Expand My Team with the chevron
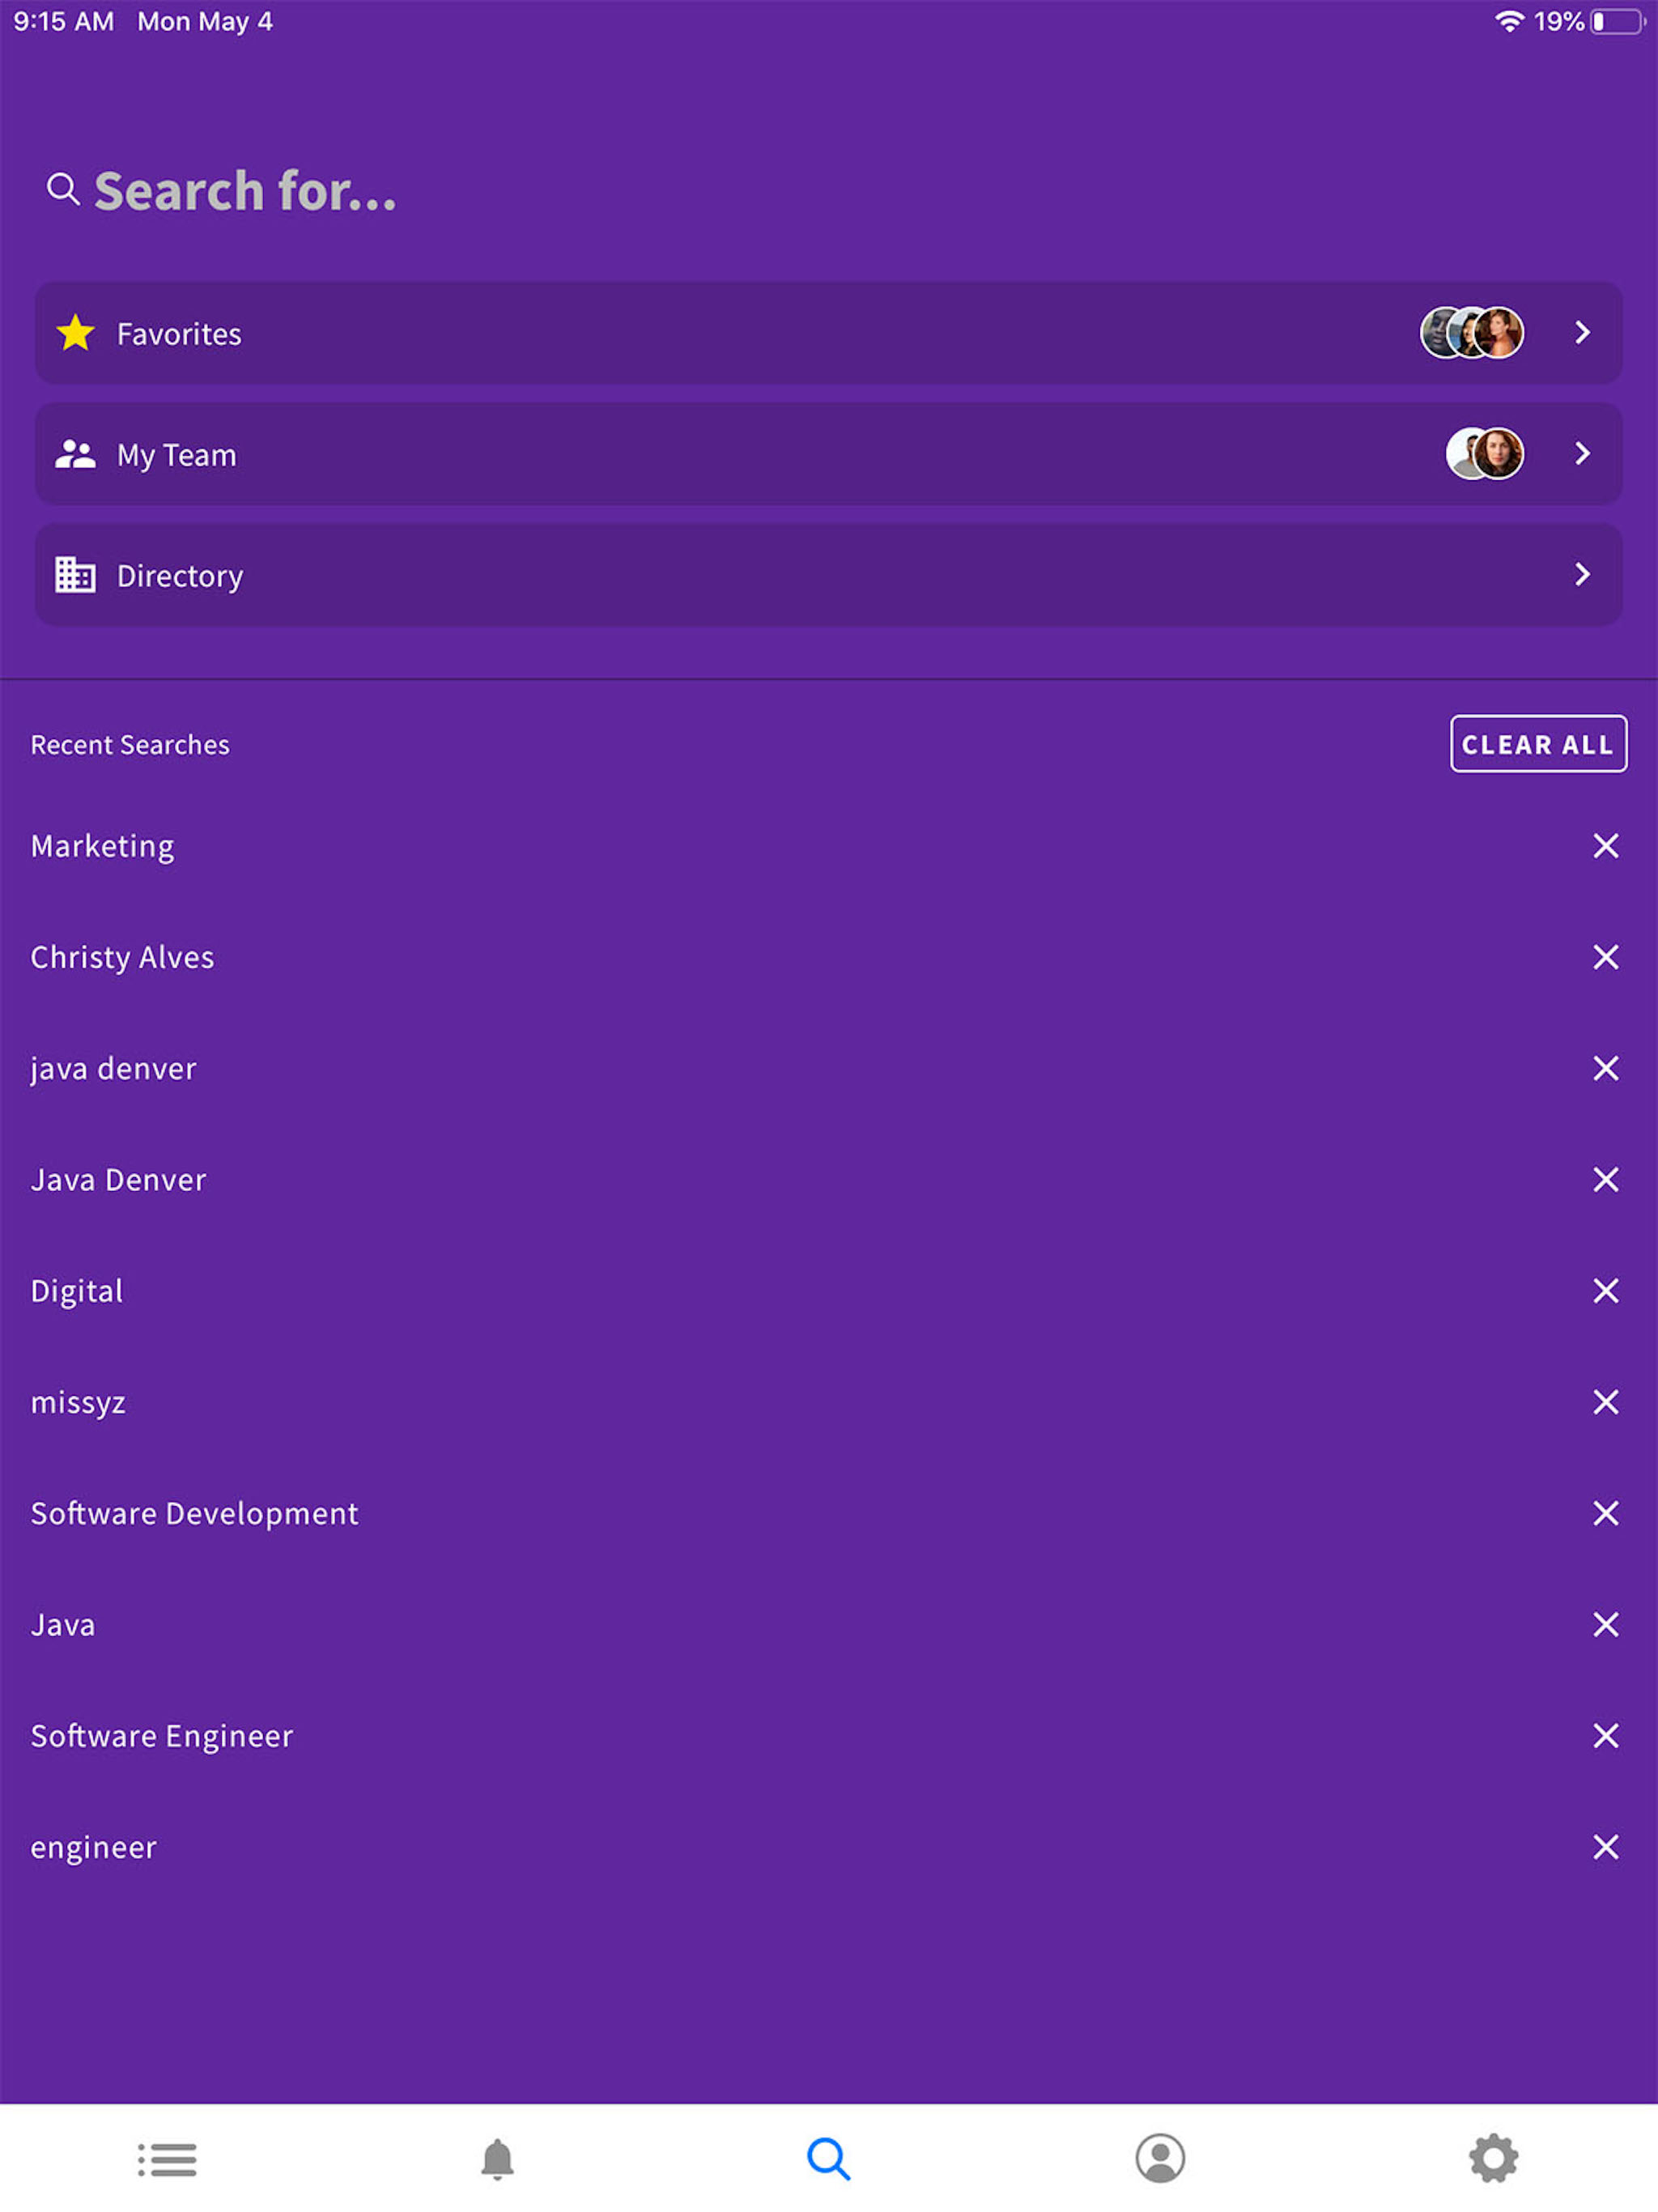The width and height of the screenshot is (1658, 2212). [1582, 454]
